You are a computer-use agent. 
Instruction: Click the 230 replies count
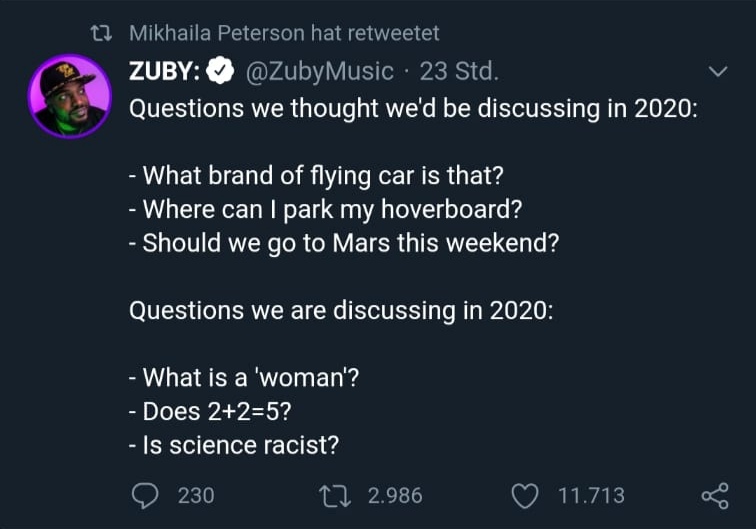coord(196,495)
